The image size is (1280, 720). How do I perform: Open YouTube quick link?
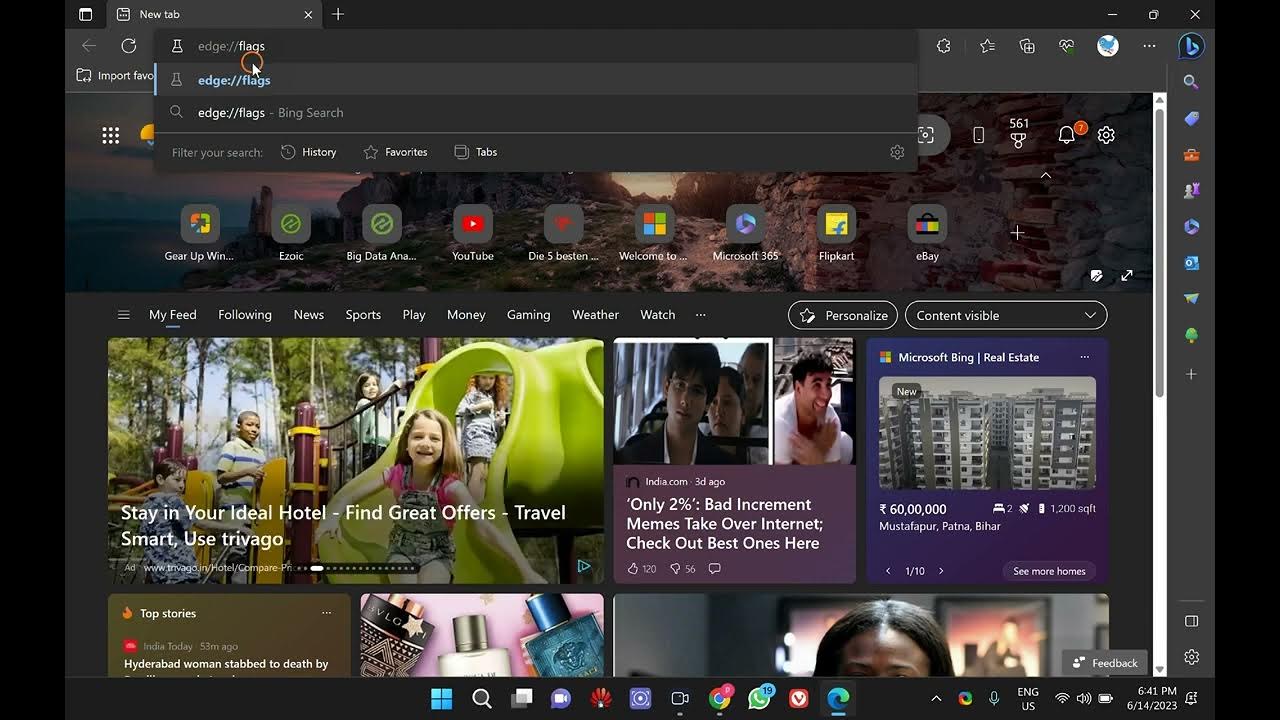[x=473, y=234]
